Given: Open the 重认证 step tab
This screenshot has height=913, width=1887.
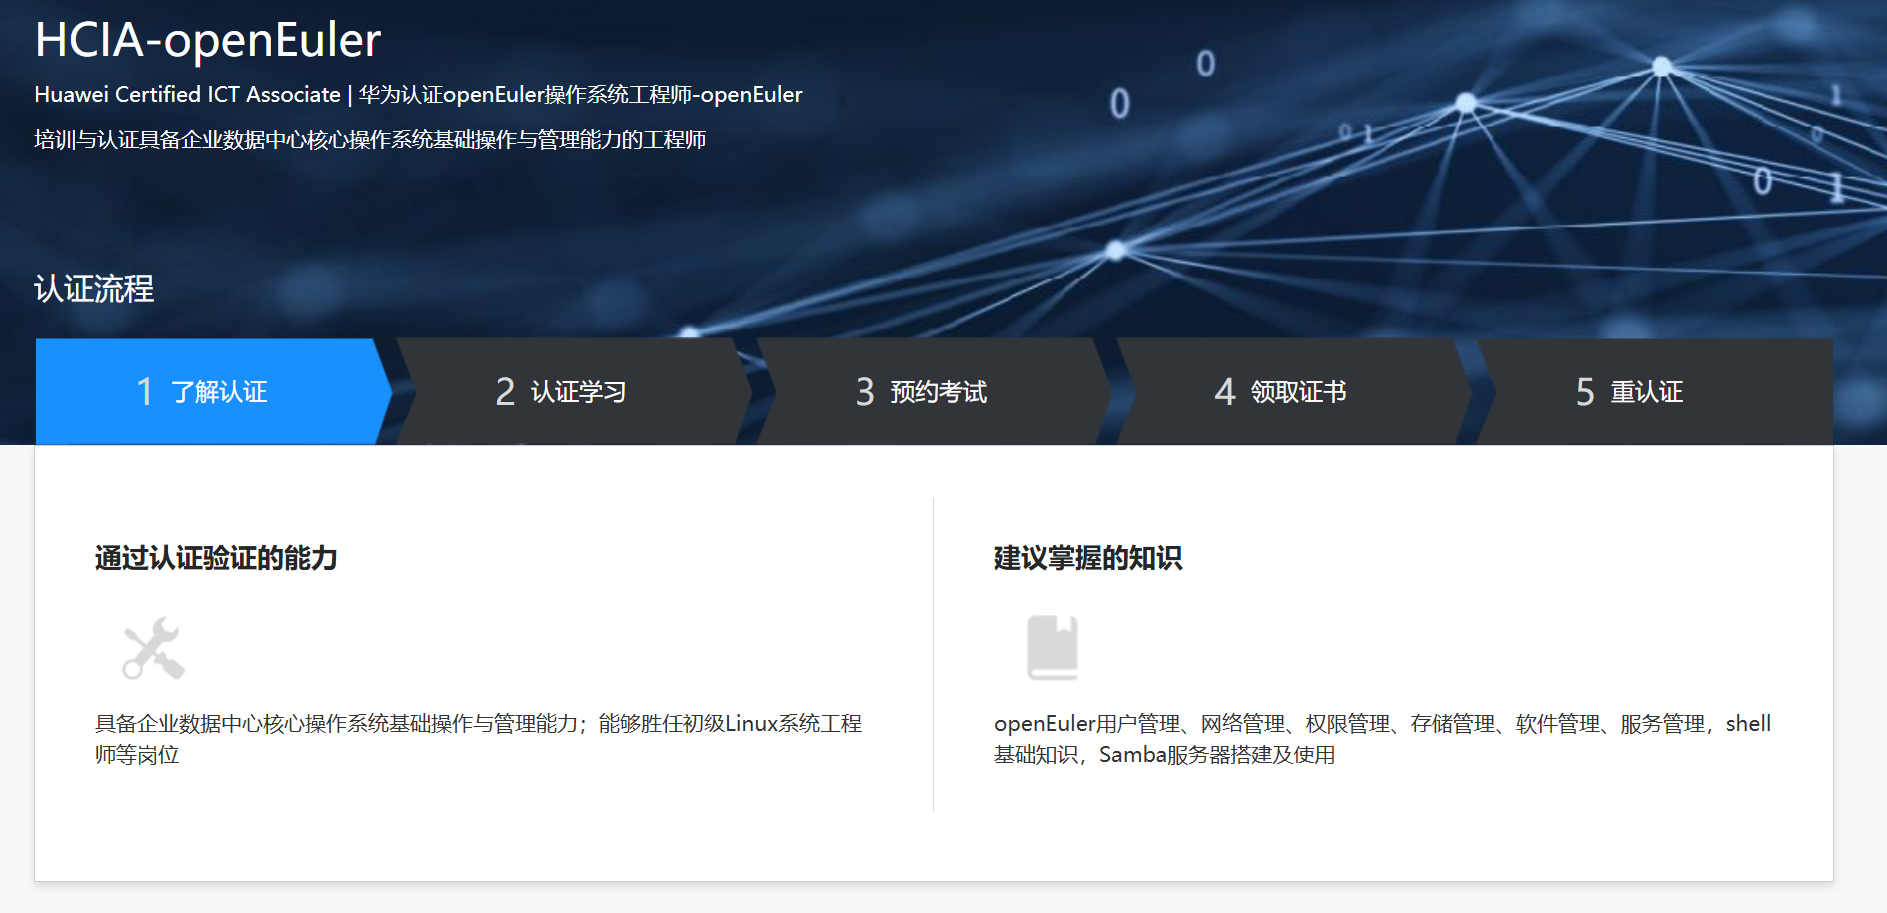Looking at the screenshot, I should pos(1654,391).
